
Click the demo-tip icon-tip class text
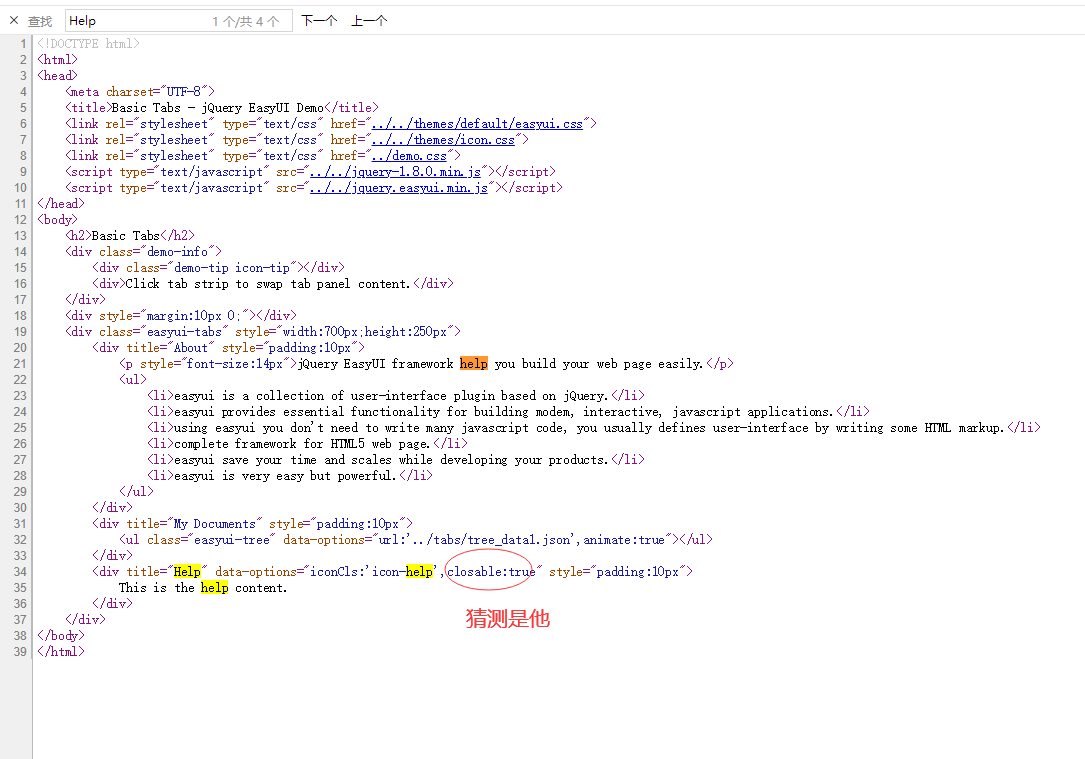(x=232, y=268)
